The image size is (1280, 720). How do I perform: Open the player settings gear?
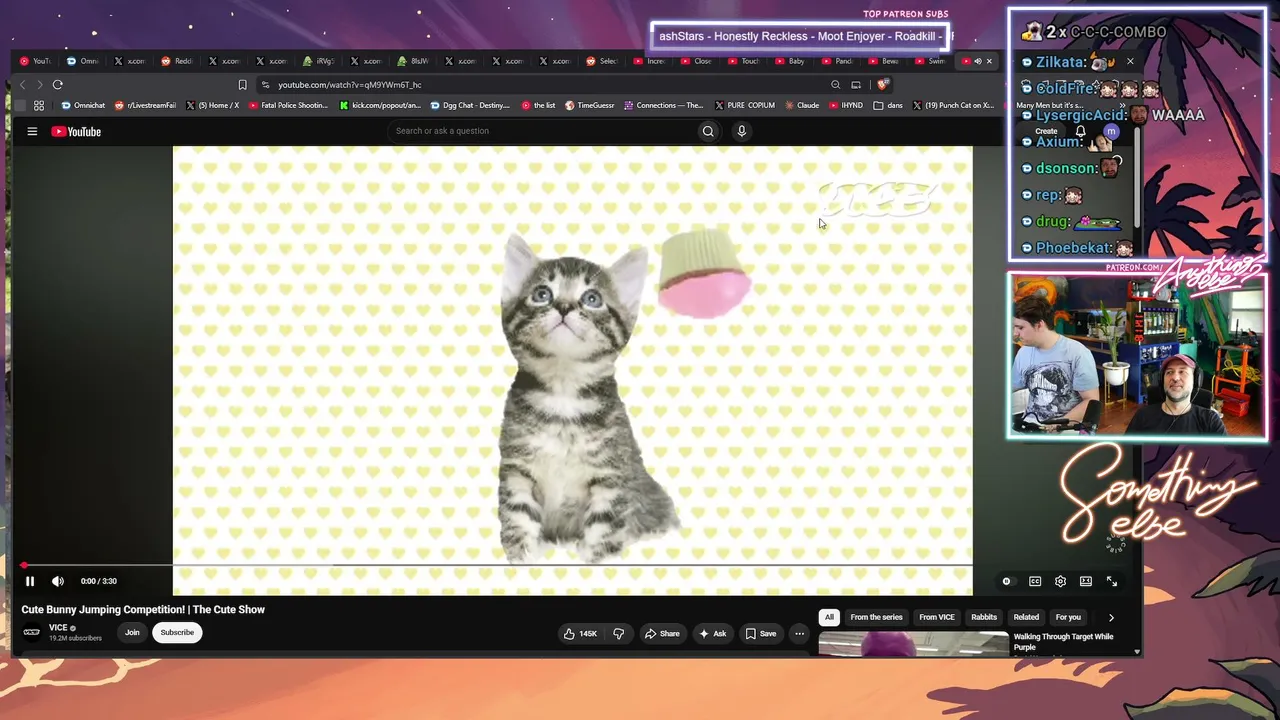[x=1060, y=581]
